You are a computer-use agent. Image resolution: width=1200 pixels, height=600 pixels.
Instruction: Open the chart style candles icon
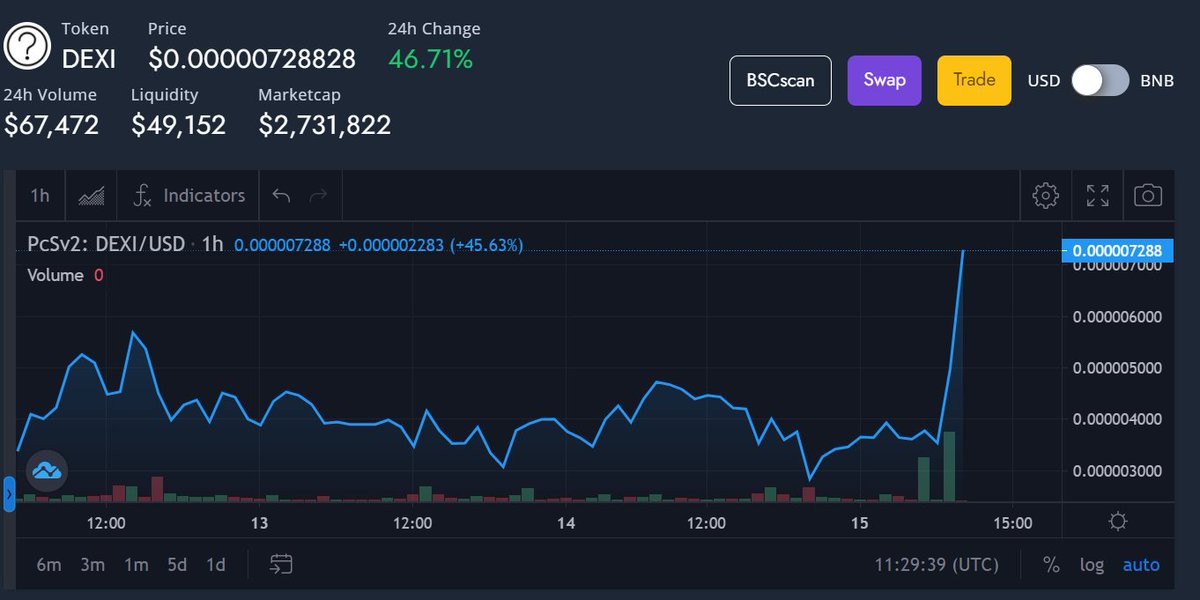pos(91,195)
